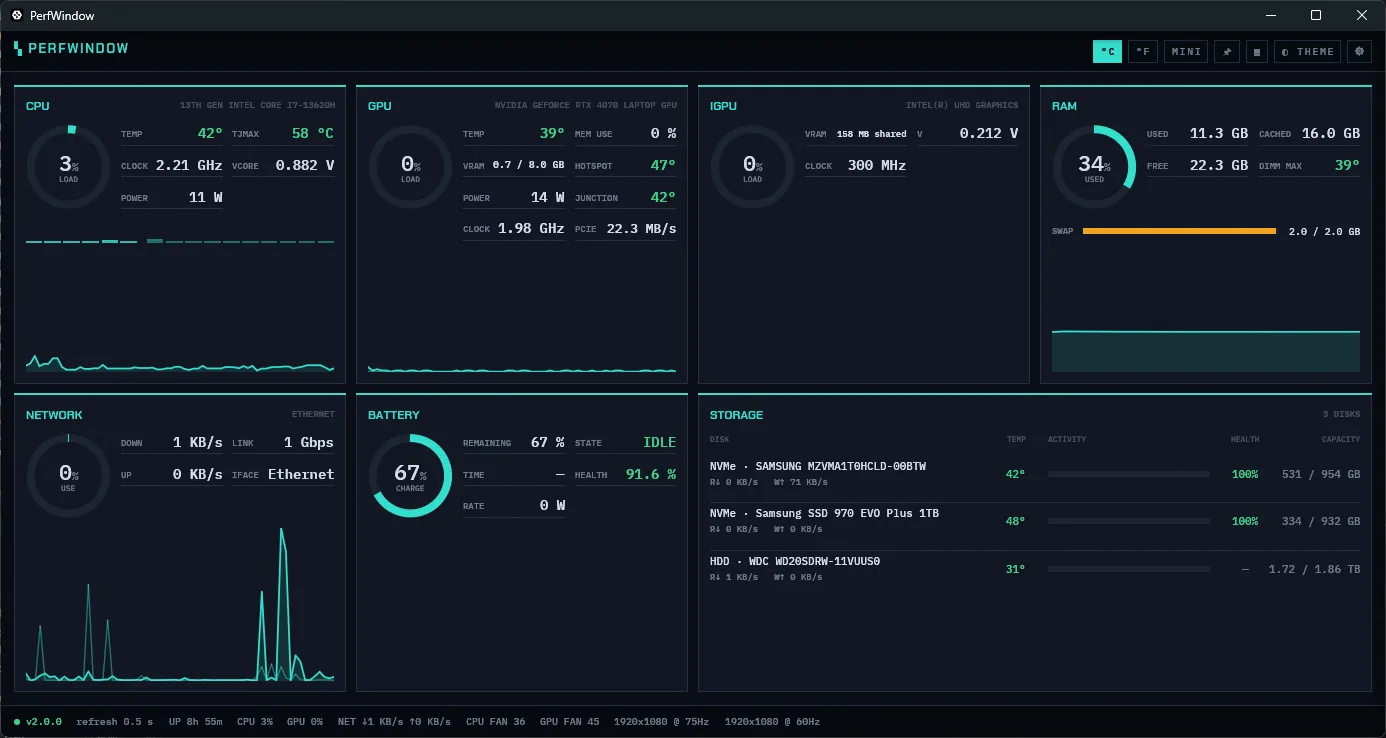Click the BATTERY panel title

tap(394, 415)
